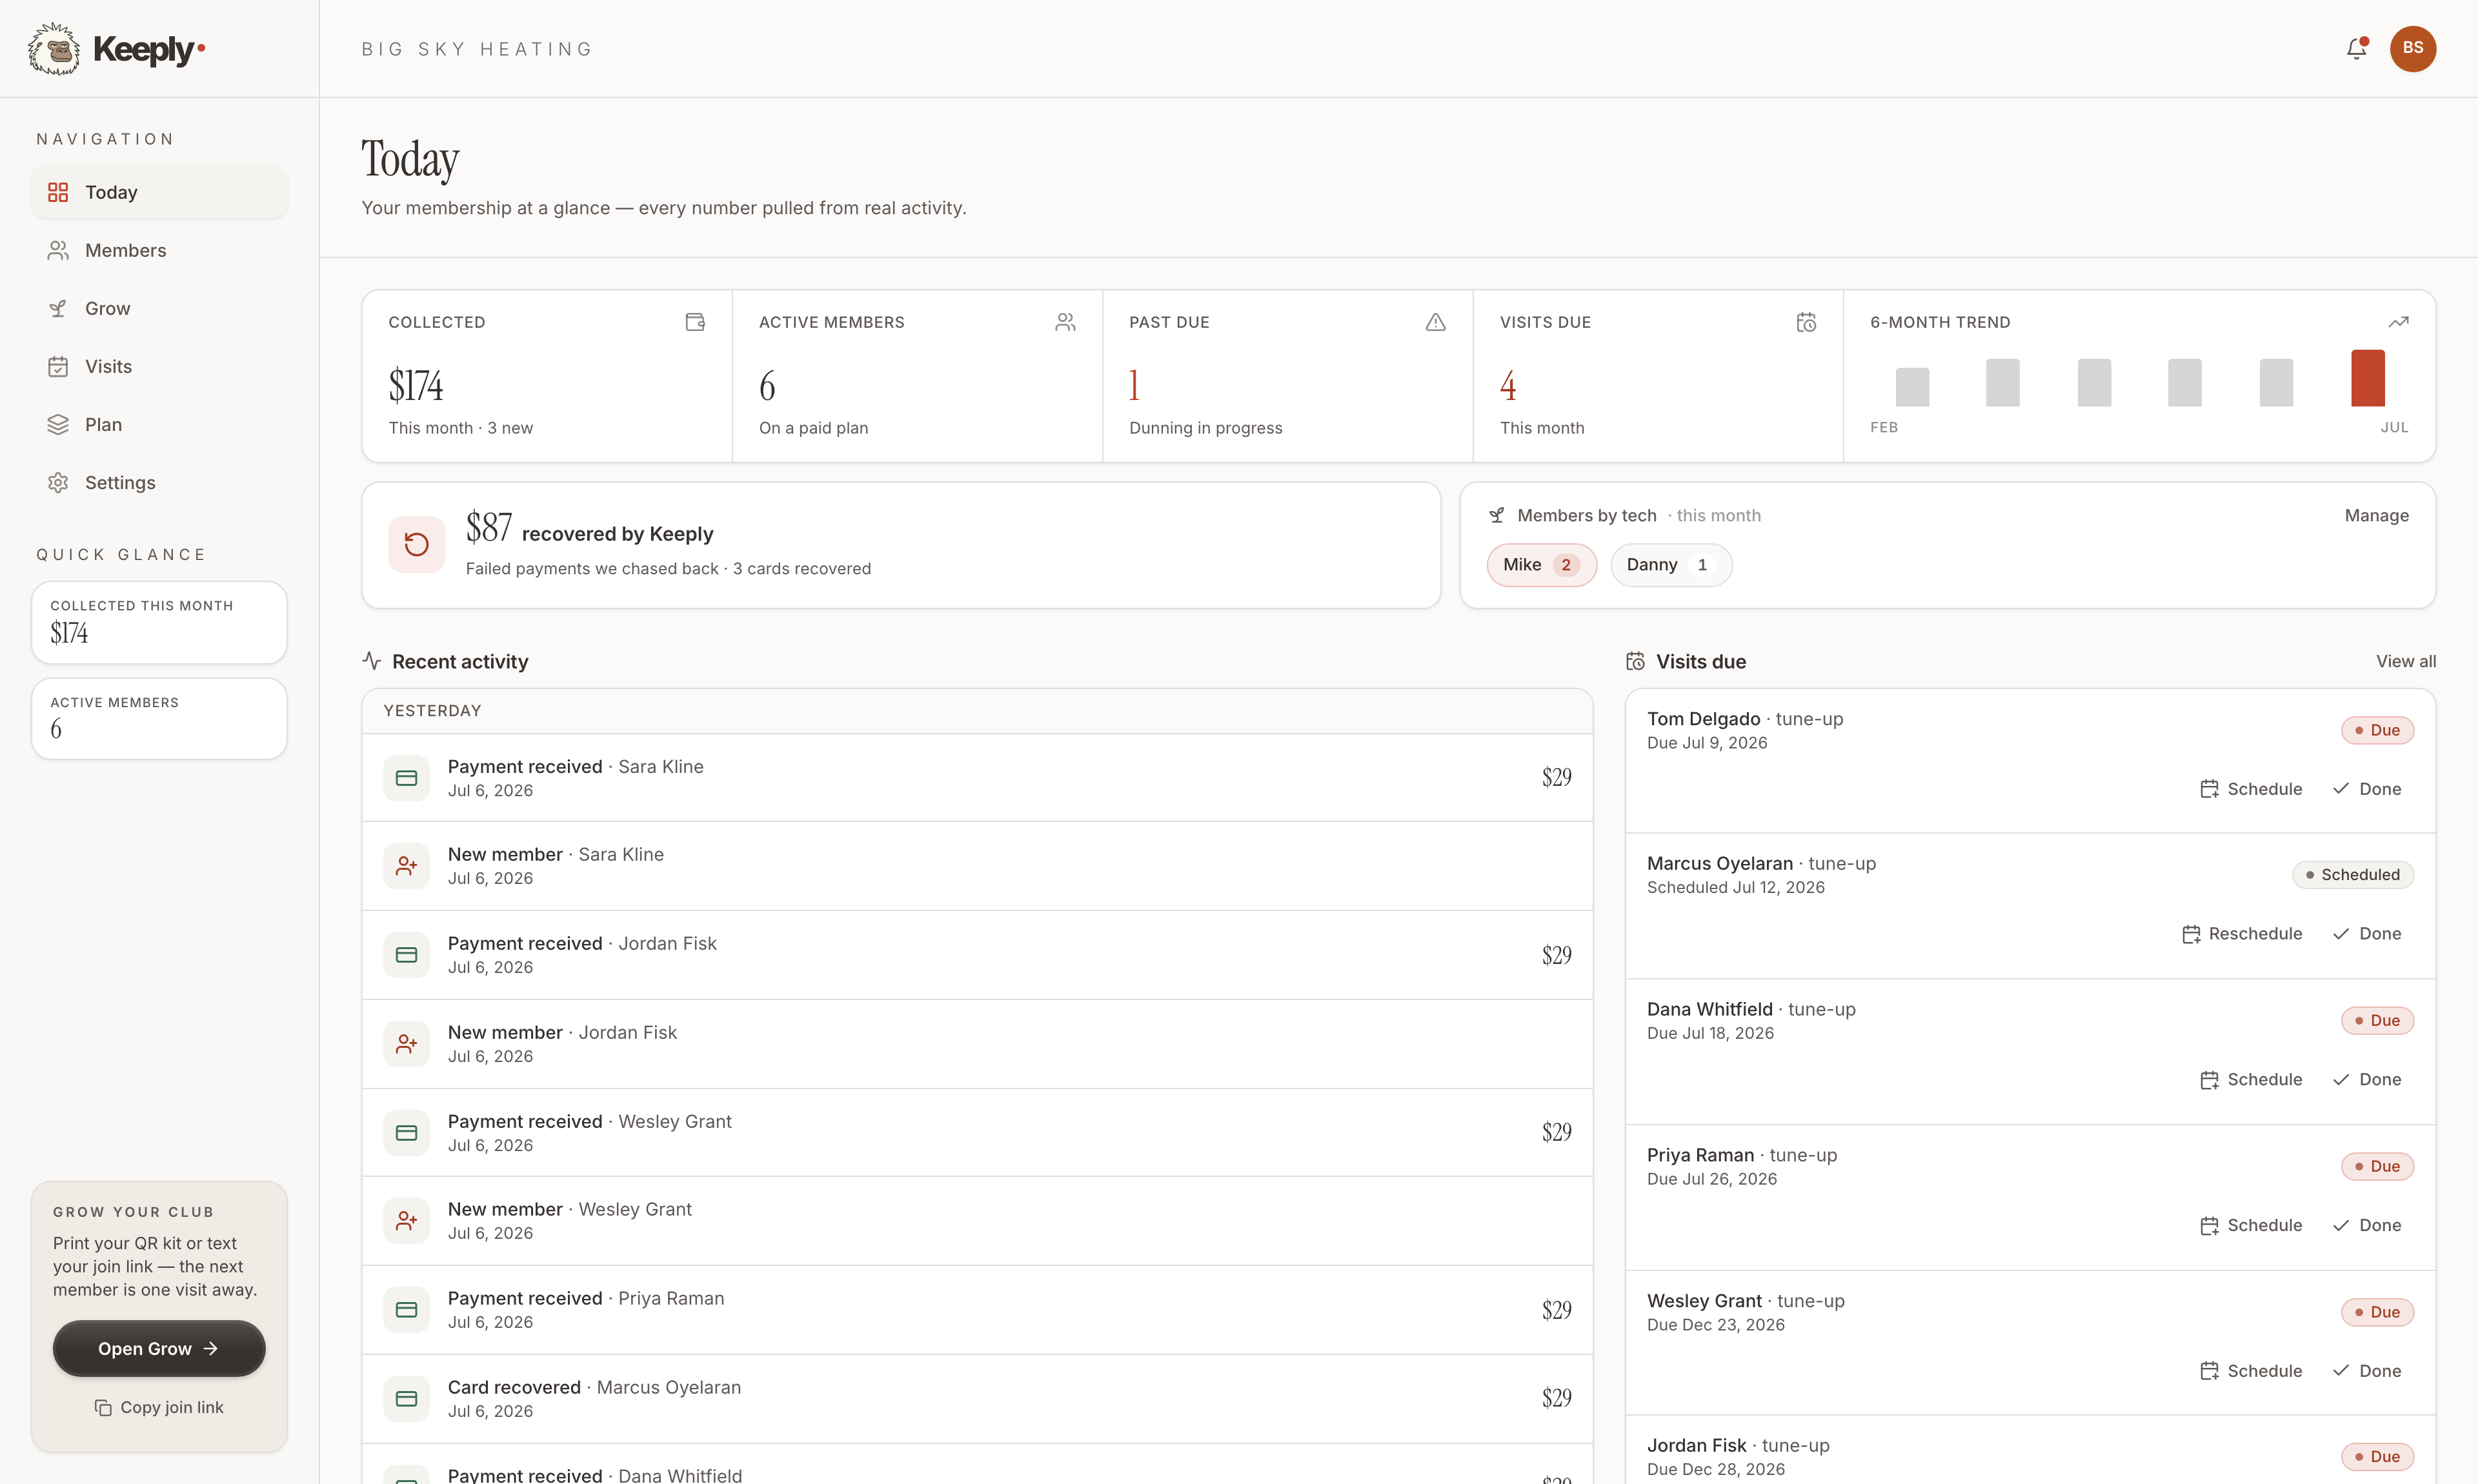Open the BS account avatar
The image size is (2478, 1484).
(2412, 48)
